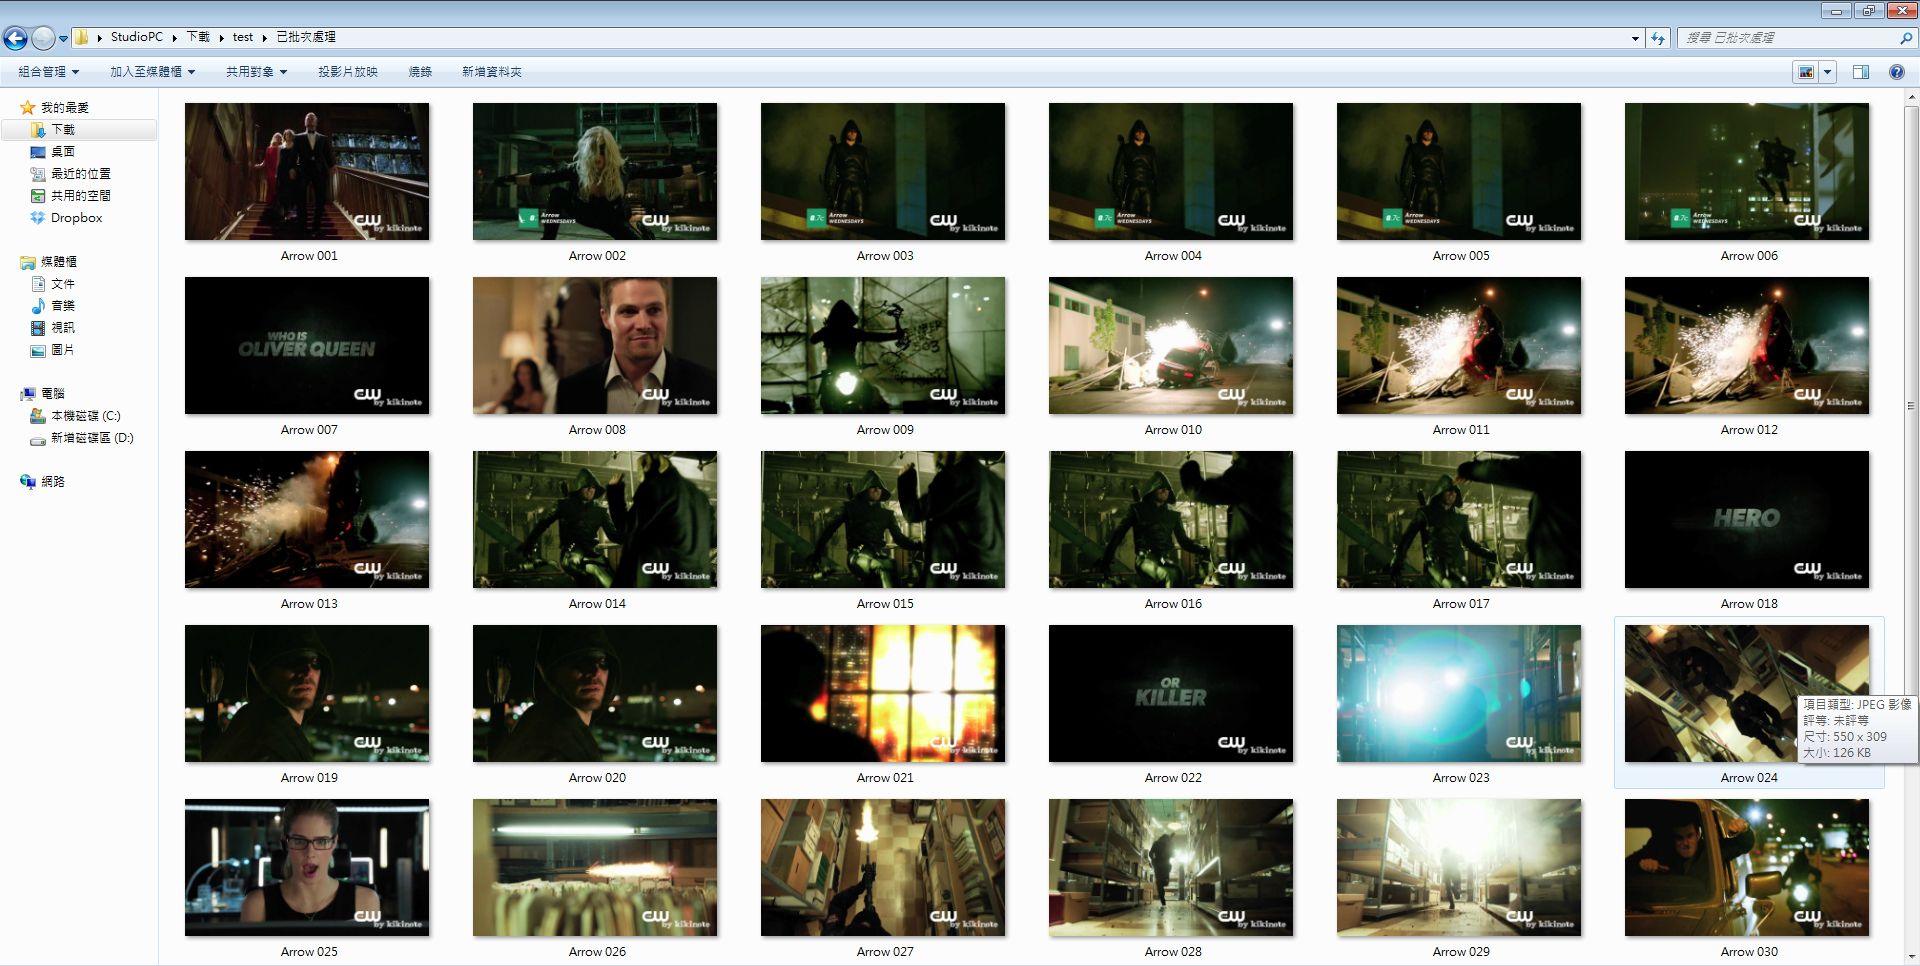Click the 燒錄 burn button
Image resolution: width=1920 pixels, height=966 pixels.
(420, 72)
